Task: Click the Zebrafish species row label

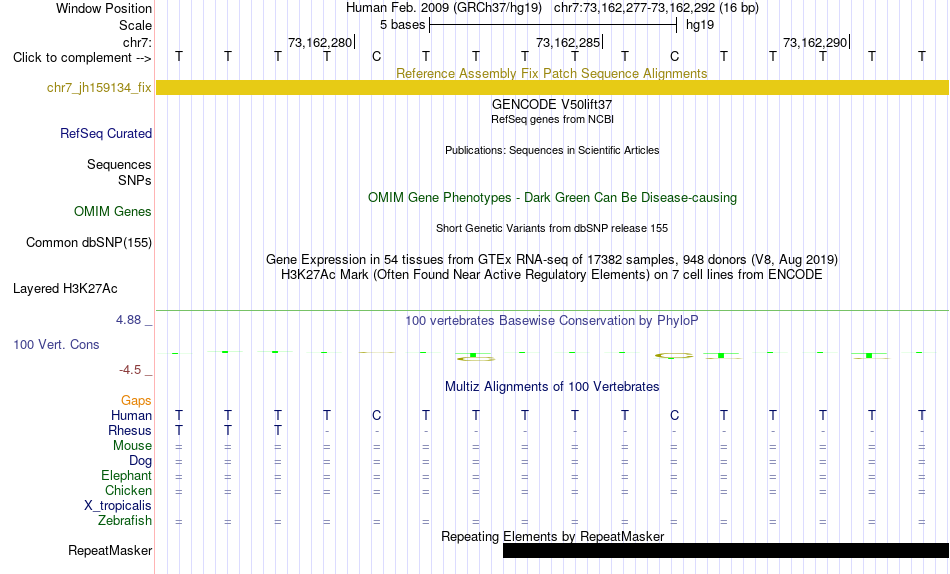Action: coord(125,521)
